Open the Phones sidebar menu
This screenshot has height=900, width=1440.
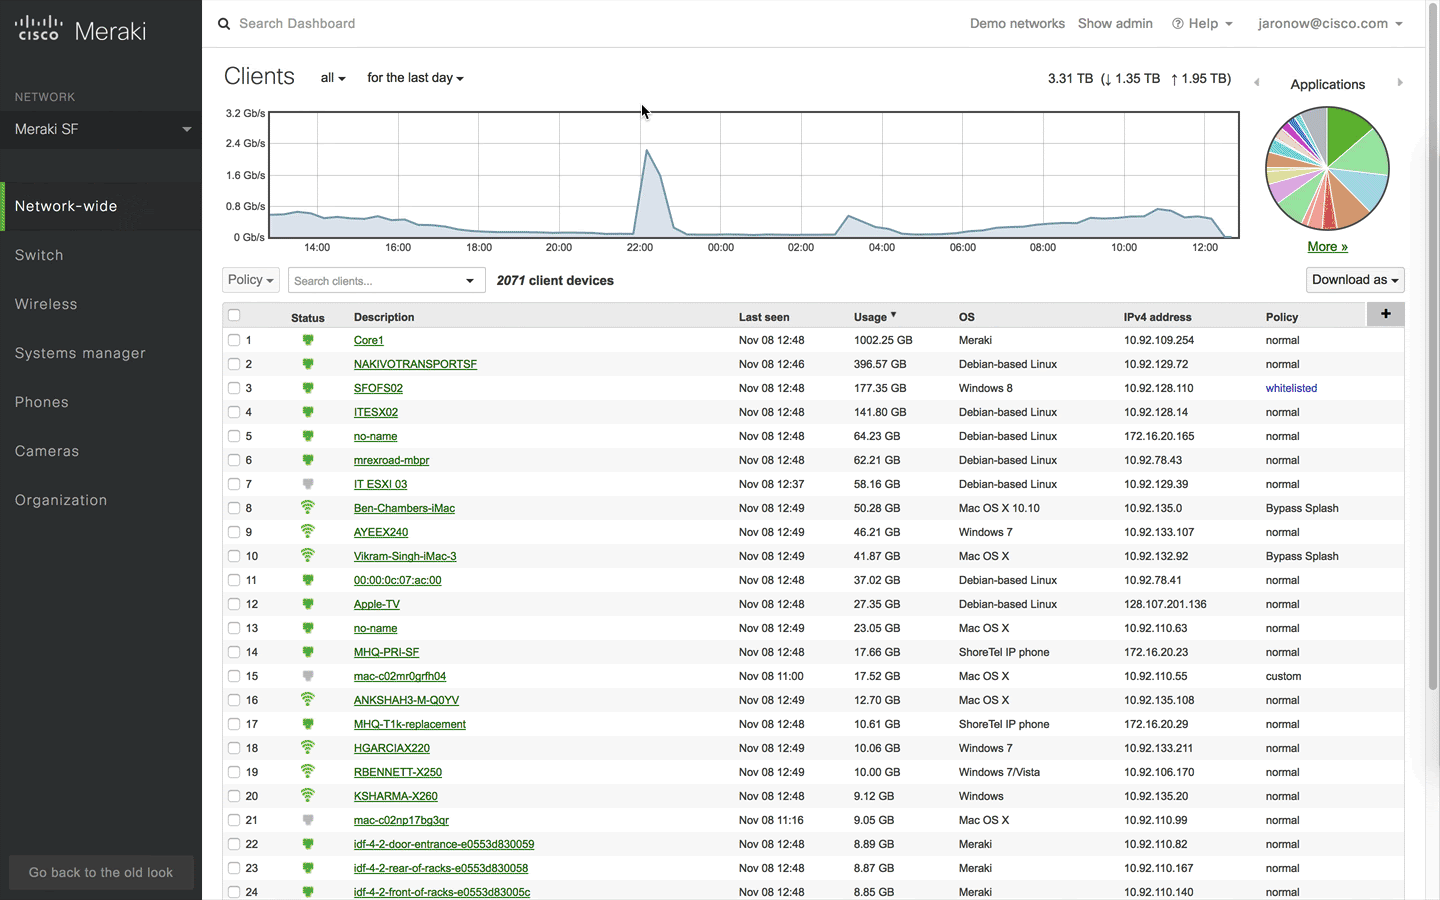(x=42, y=402)
